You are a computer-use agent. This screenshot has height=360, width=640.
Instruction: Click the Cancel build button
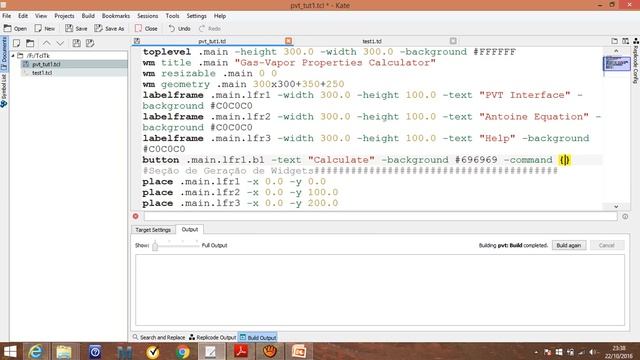[607, 245]
